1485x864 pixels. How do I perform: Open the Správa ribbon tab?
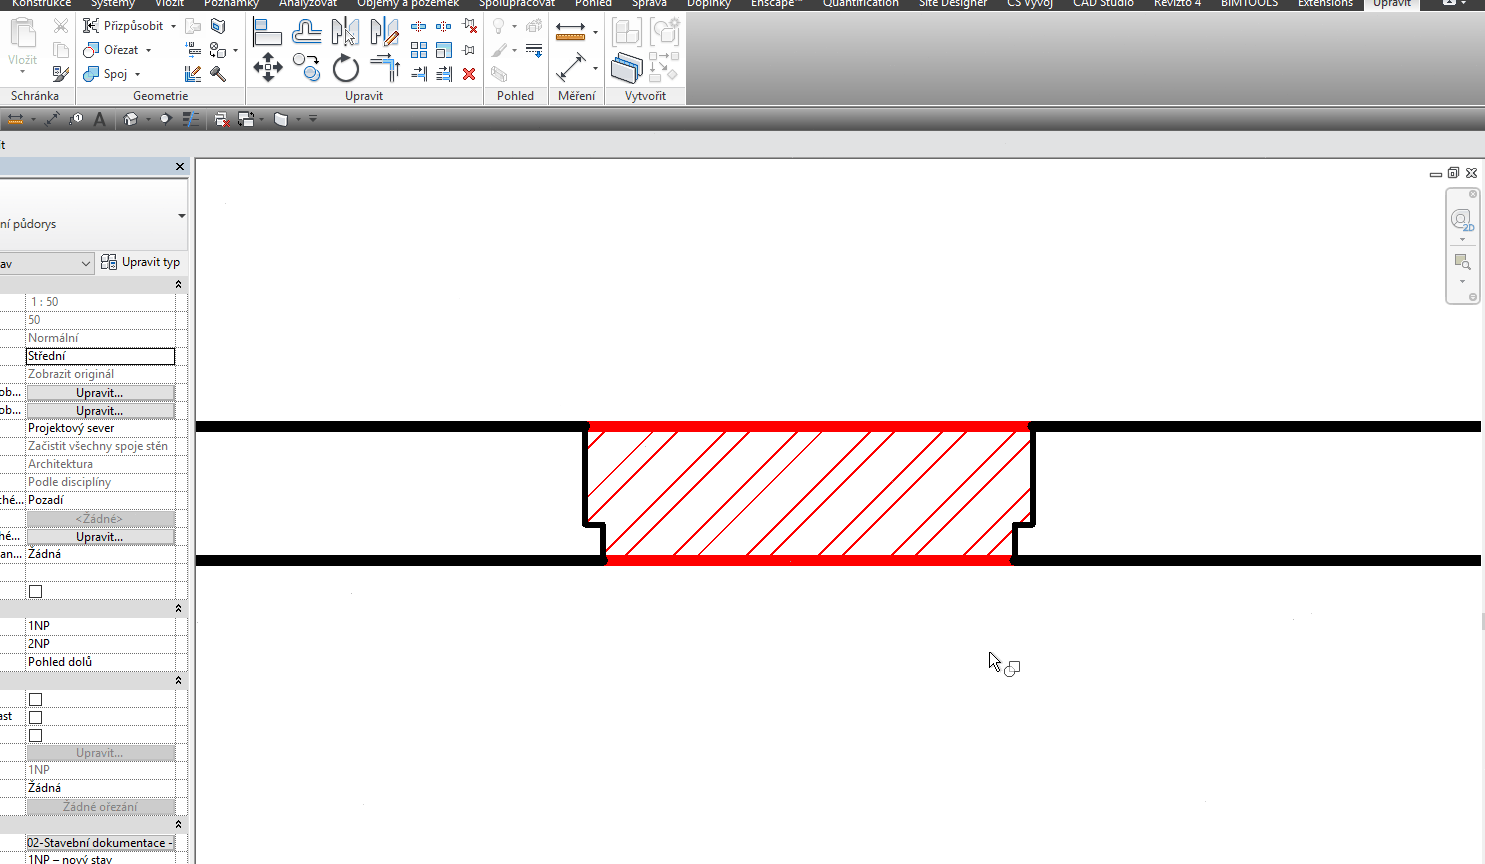pyautogui.click(x=649, y=3)
